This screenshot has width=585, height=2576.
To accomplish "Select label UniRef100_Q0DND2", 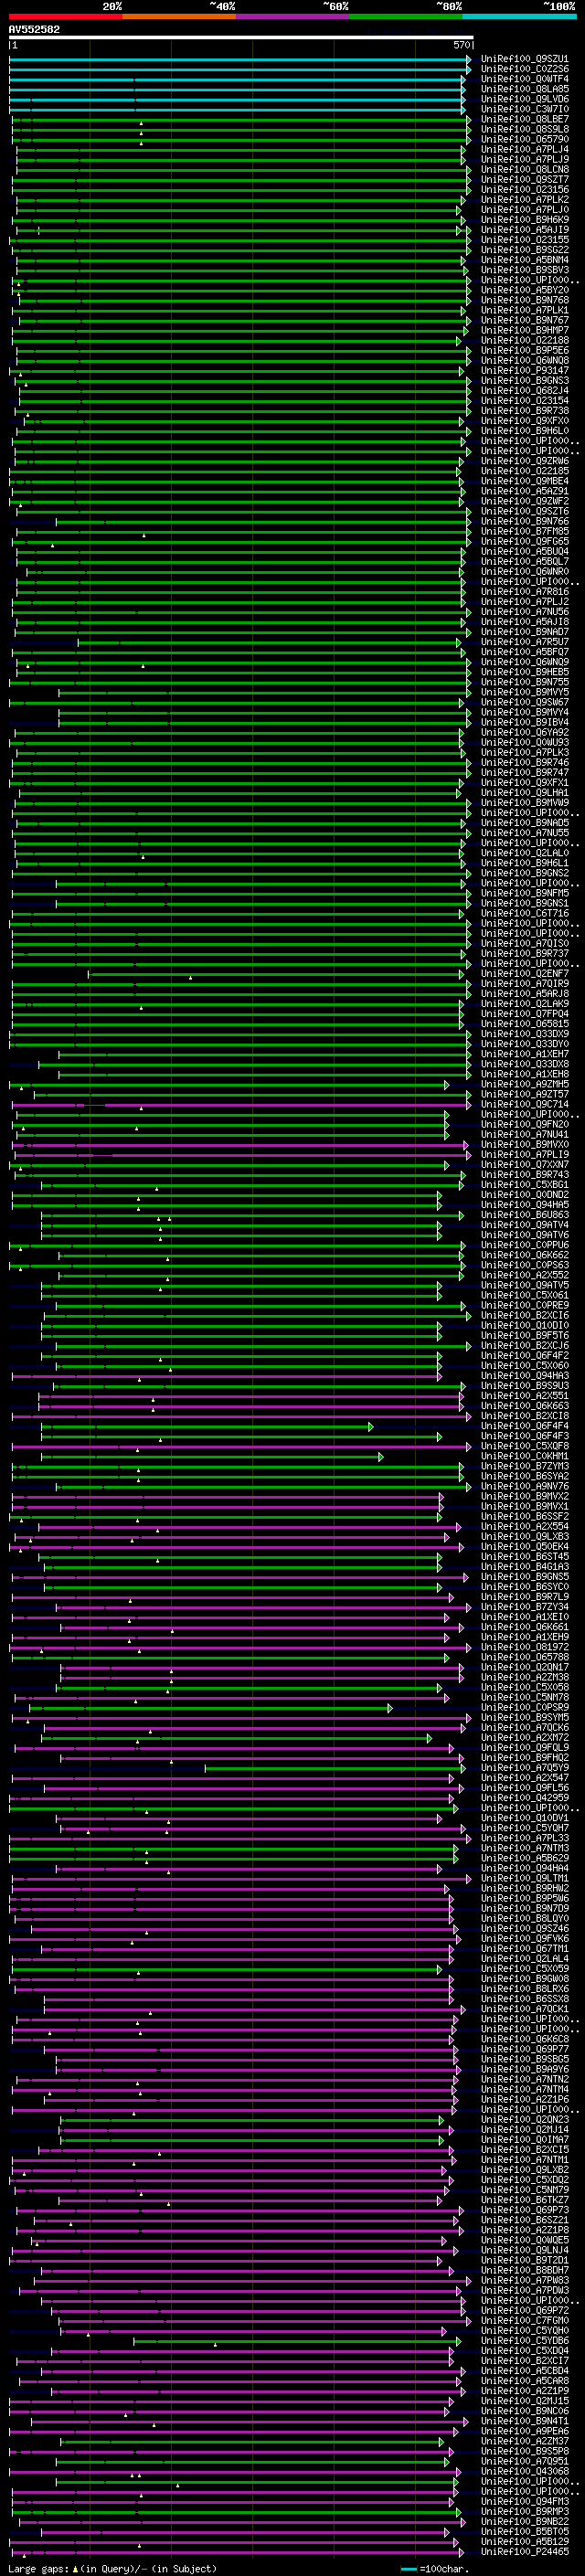I will point(524,1194).
